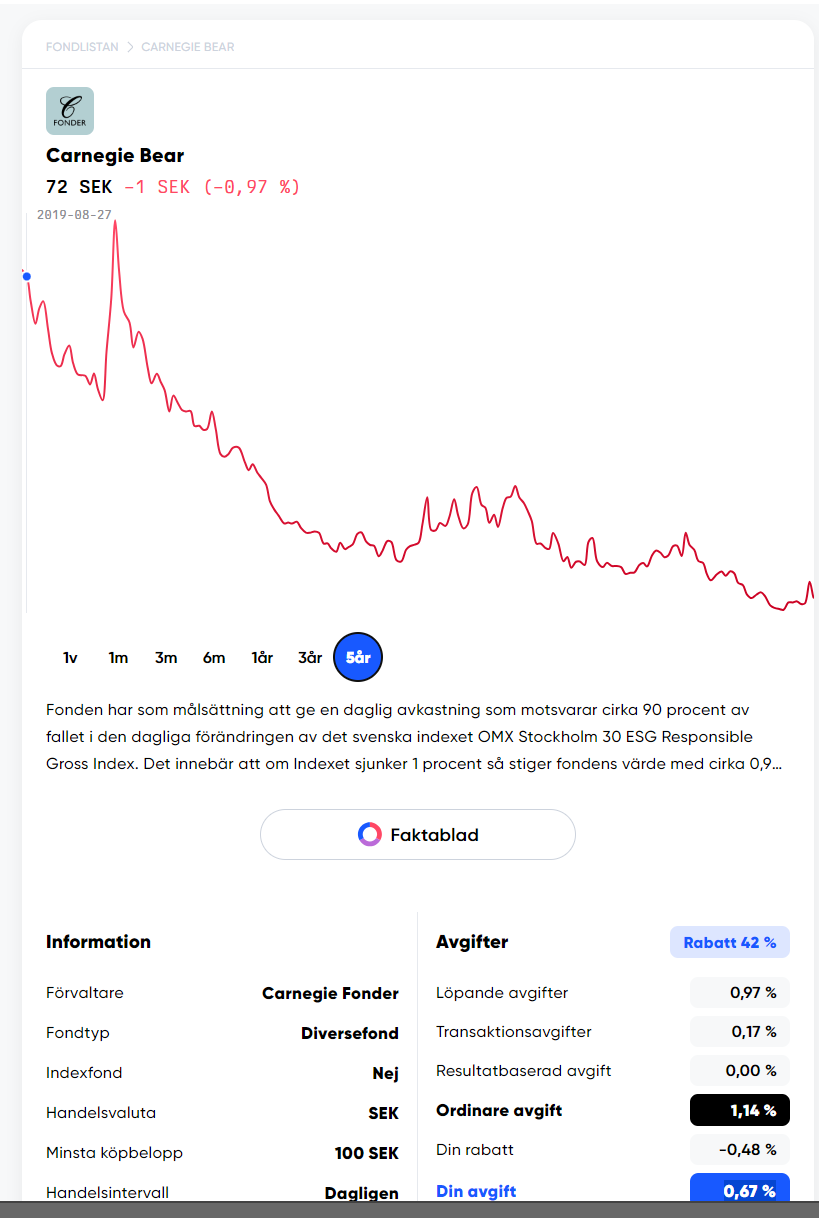Select the 6m time range
Image resolution: width=819 pixels, height=1218 pixels.
tap(214, 657)
